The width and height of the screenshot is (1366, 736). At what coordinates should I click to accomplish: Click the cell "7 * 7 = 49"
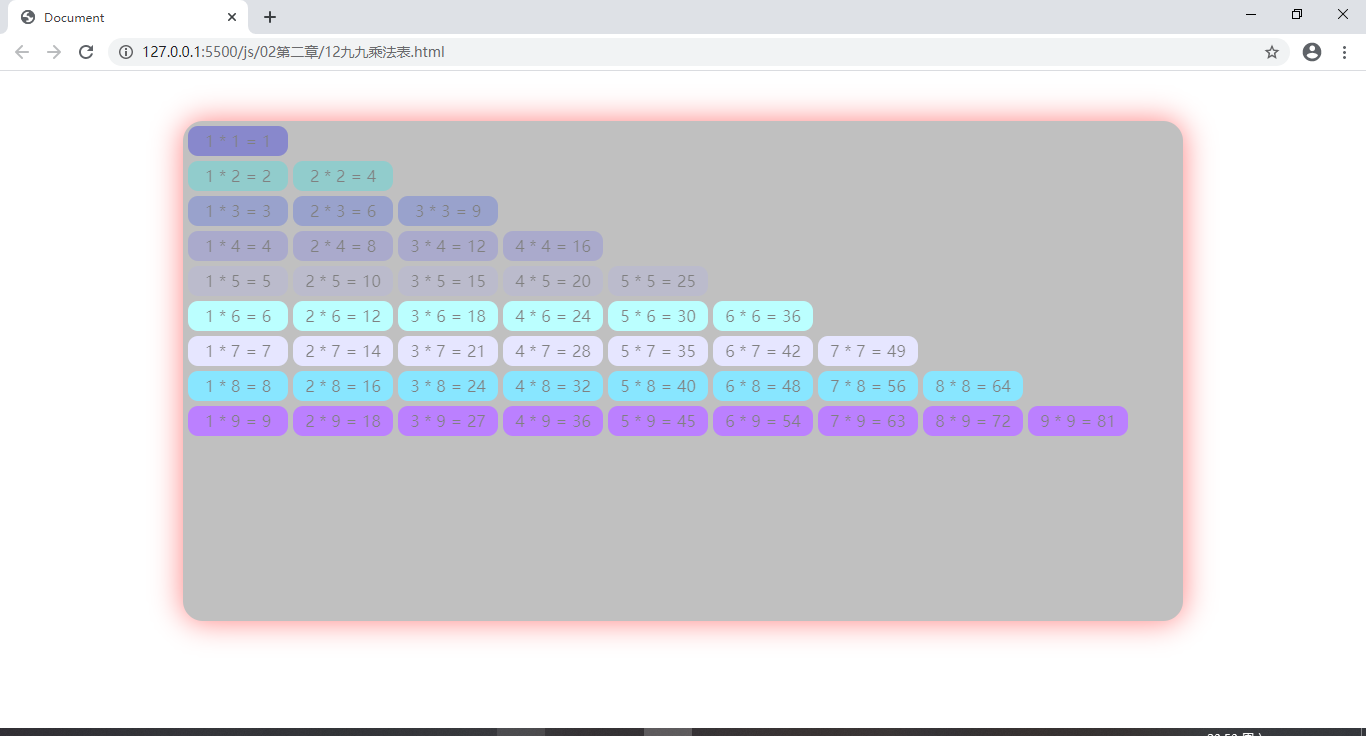[x=868, y=351]
